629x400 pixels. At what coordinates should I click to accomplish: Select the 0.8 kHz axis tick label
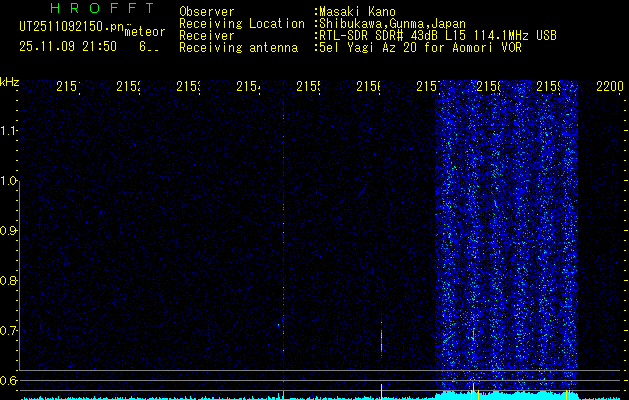coord(8,280)
